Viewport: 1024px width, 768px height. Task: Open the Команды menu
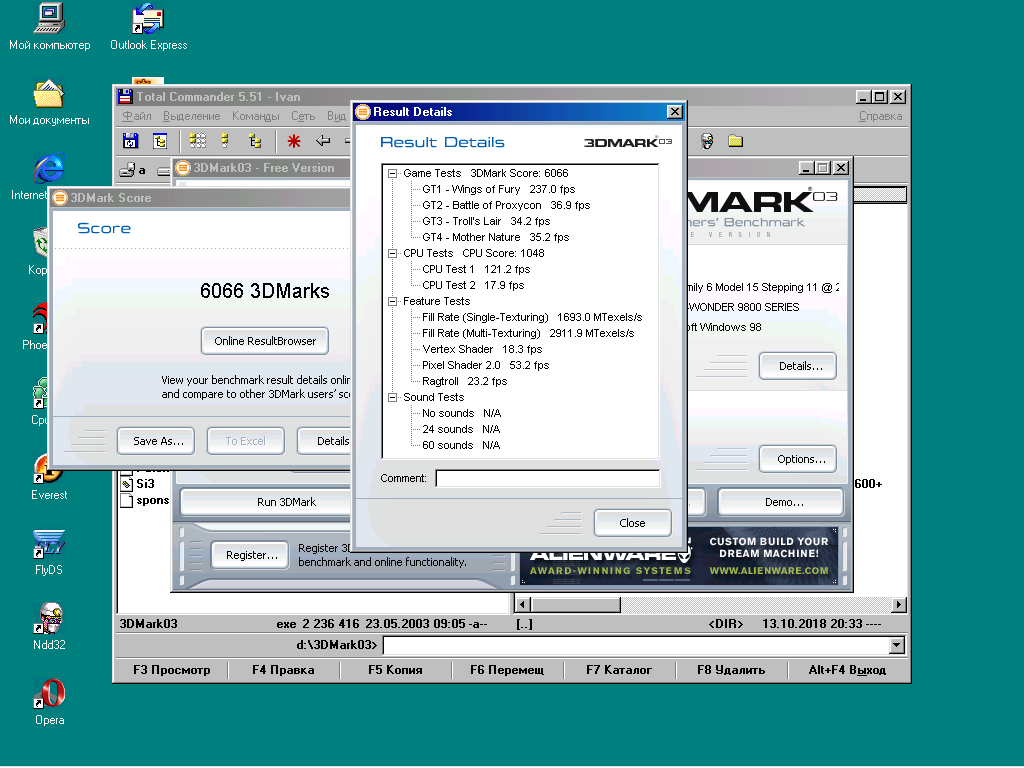coord(255,116)
